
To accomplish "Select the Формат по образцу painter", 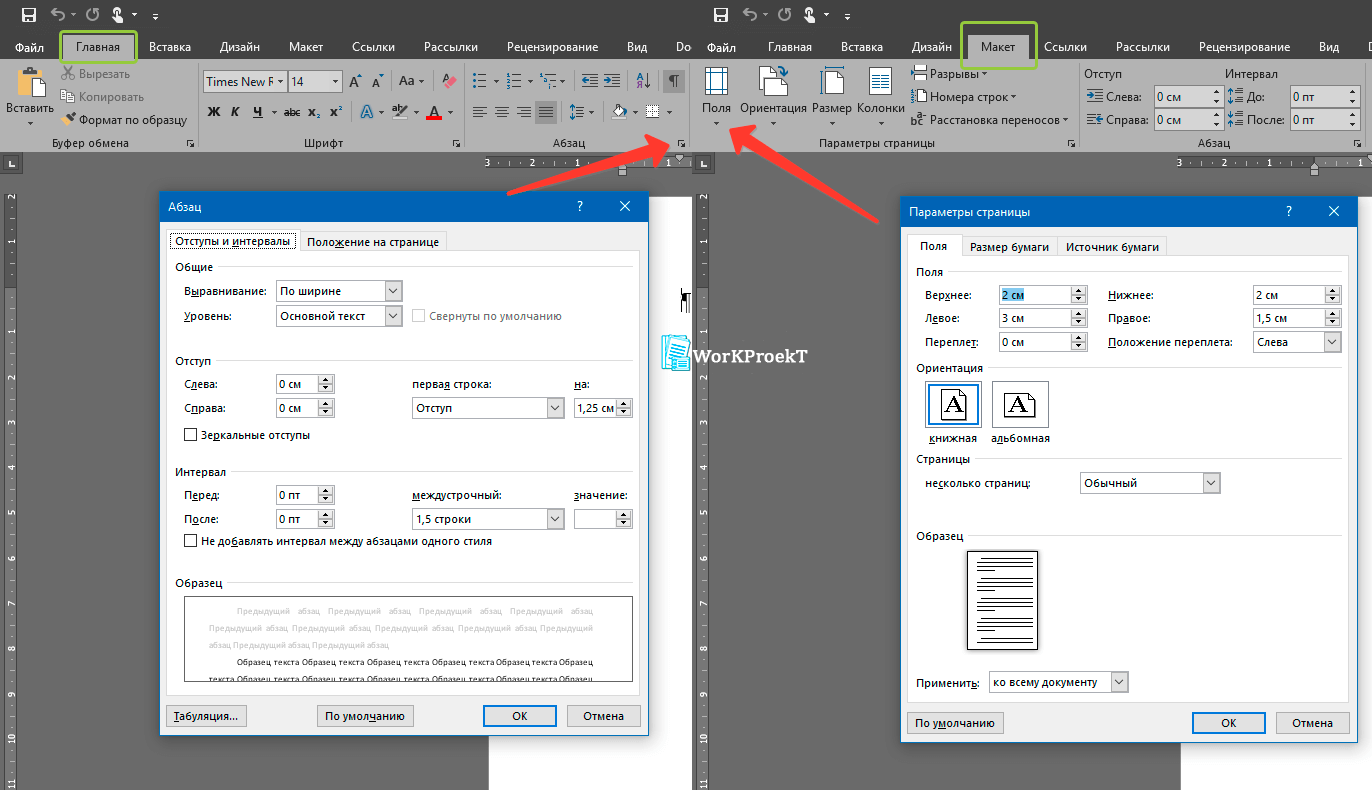I will point(124,120).
